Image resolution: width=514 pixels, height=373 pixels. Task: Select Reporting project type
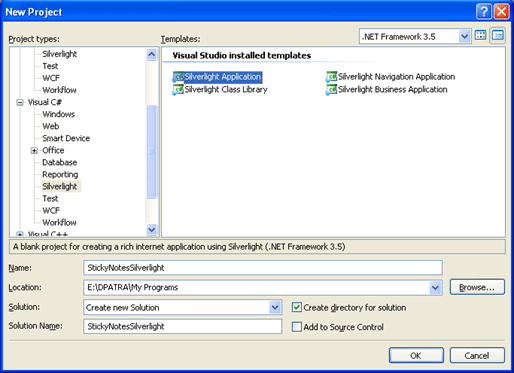(x=60, y=174)
